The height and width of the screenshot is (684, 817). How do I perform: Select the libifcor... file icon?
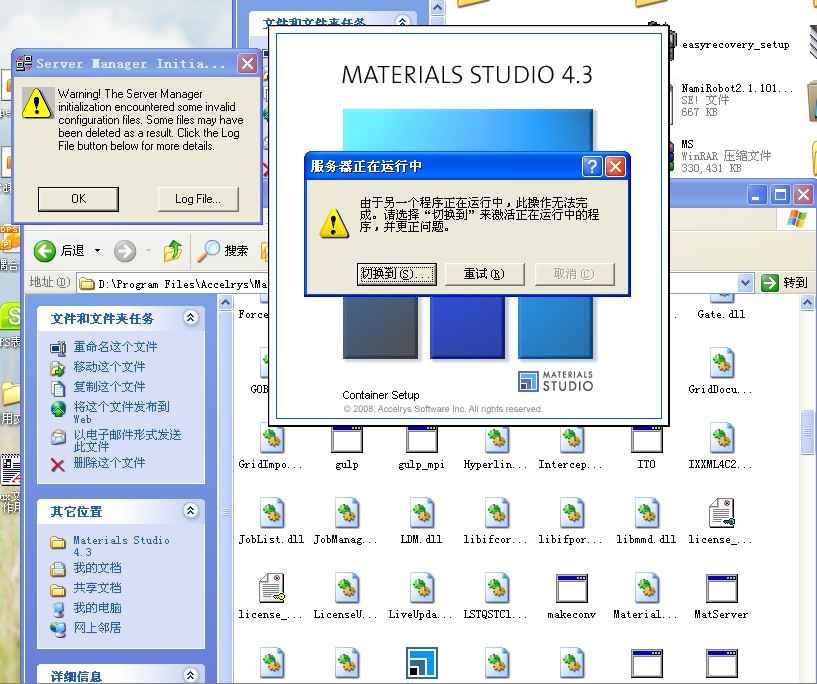click(497, 513)
